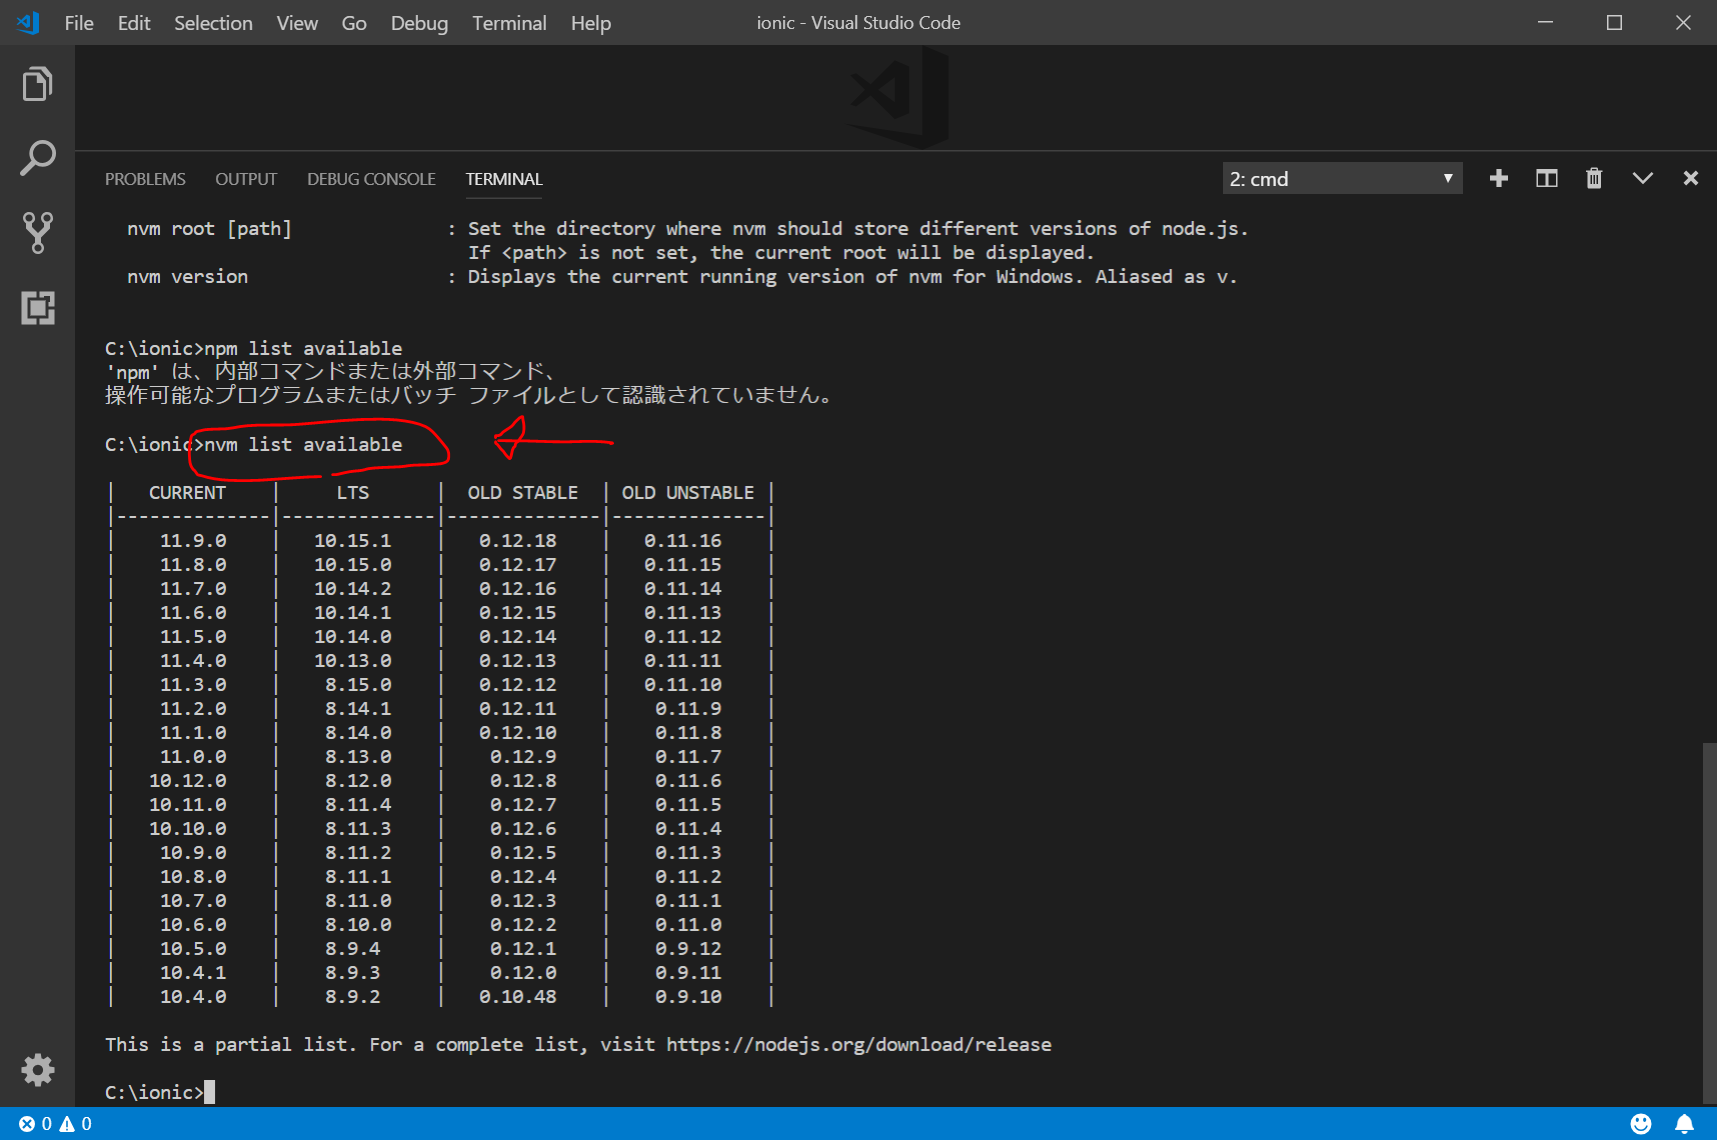Close the terminal panel
This screenshot has width=1717, height=1140.
1690,179
